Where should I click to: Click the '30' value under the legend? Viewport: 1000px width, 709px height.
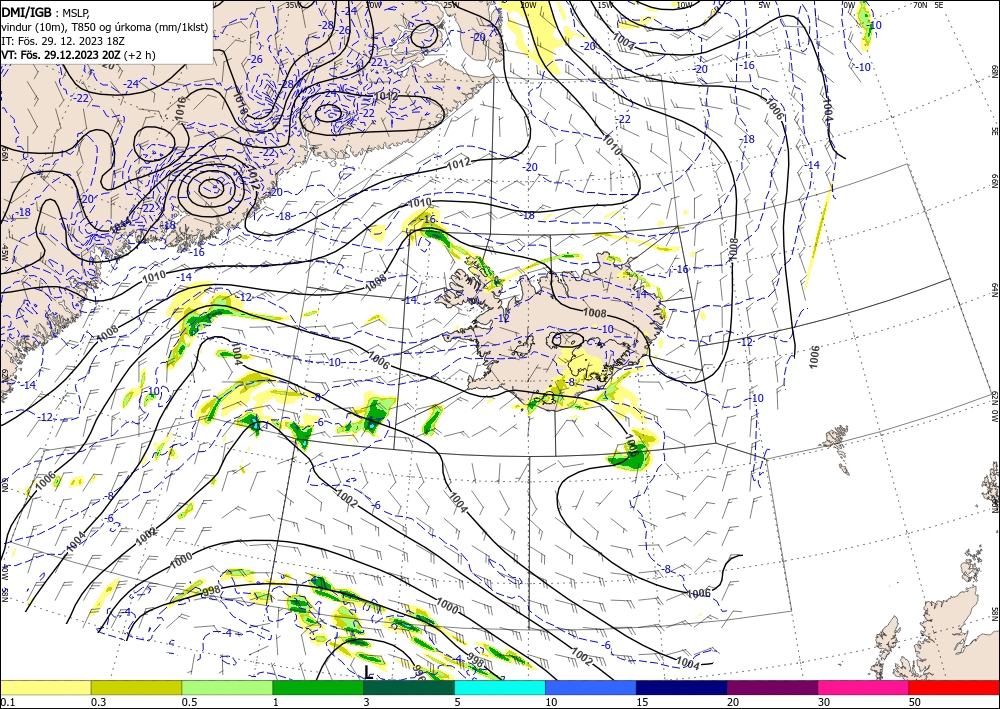pyautogui.click(x=824, y=702)
